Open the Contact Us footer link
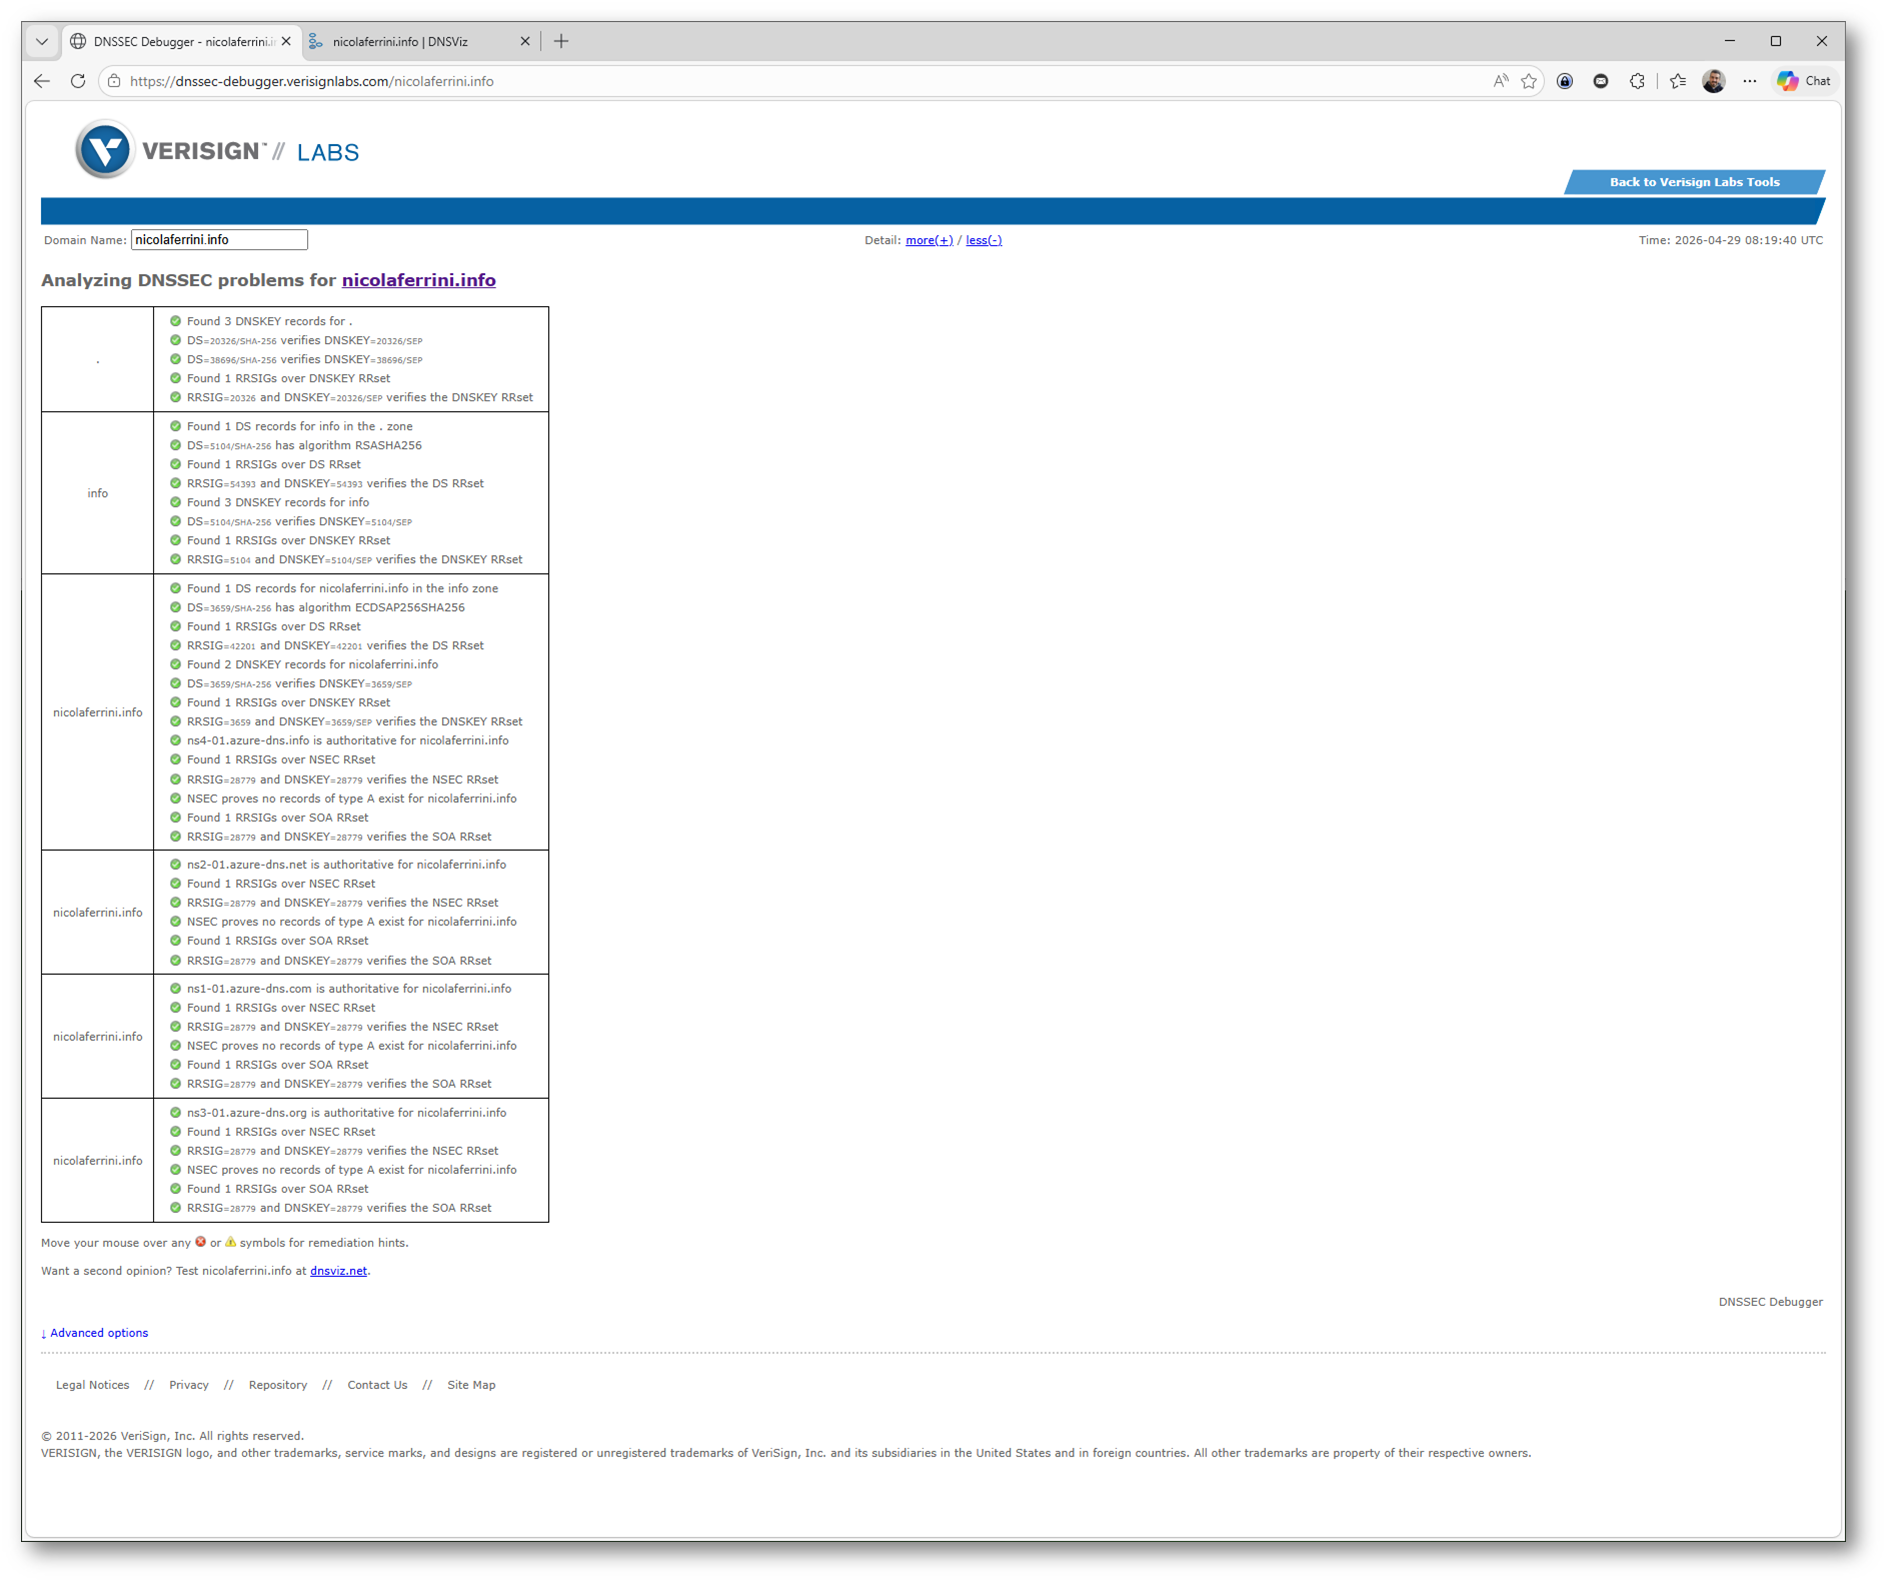The height and width of the screenshot is (1584, 1888). point(377,1385)
